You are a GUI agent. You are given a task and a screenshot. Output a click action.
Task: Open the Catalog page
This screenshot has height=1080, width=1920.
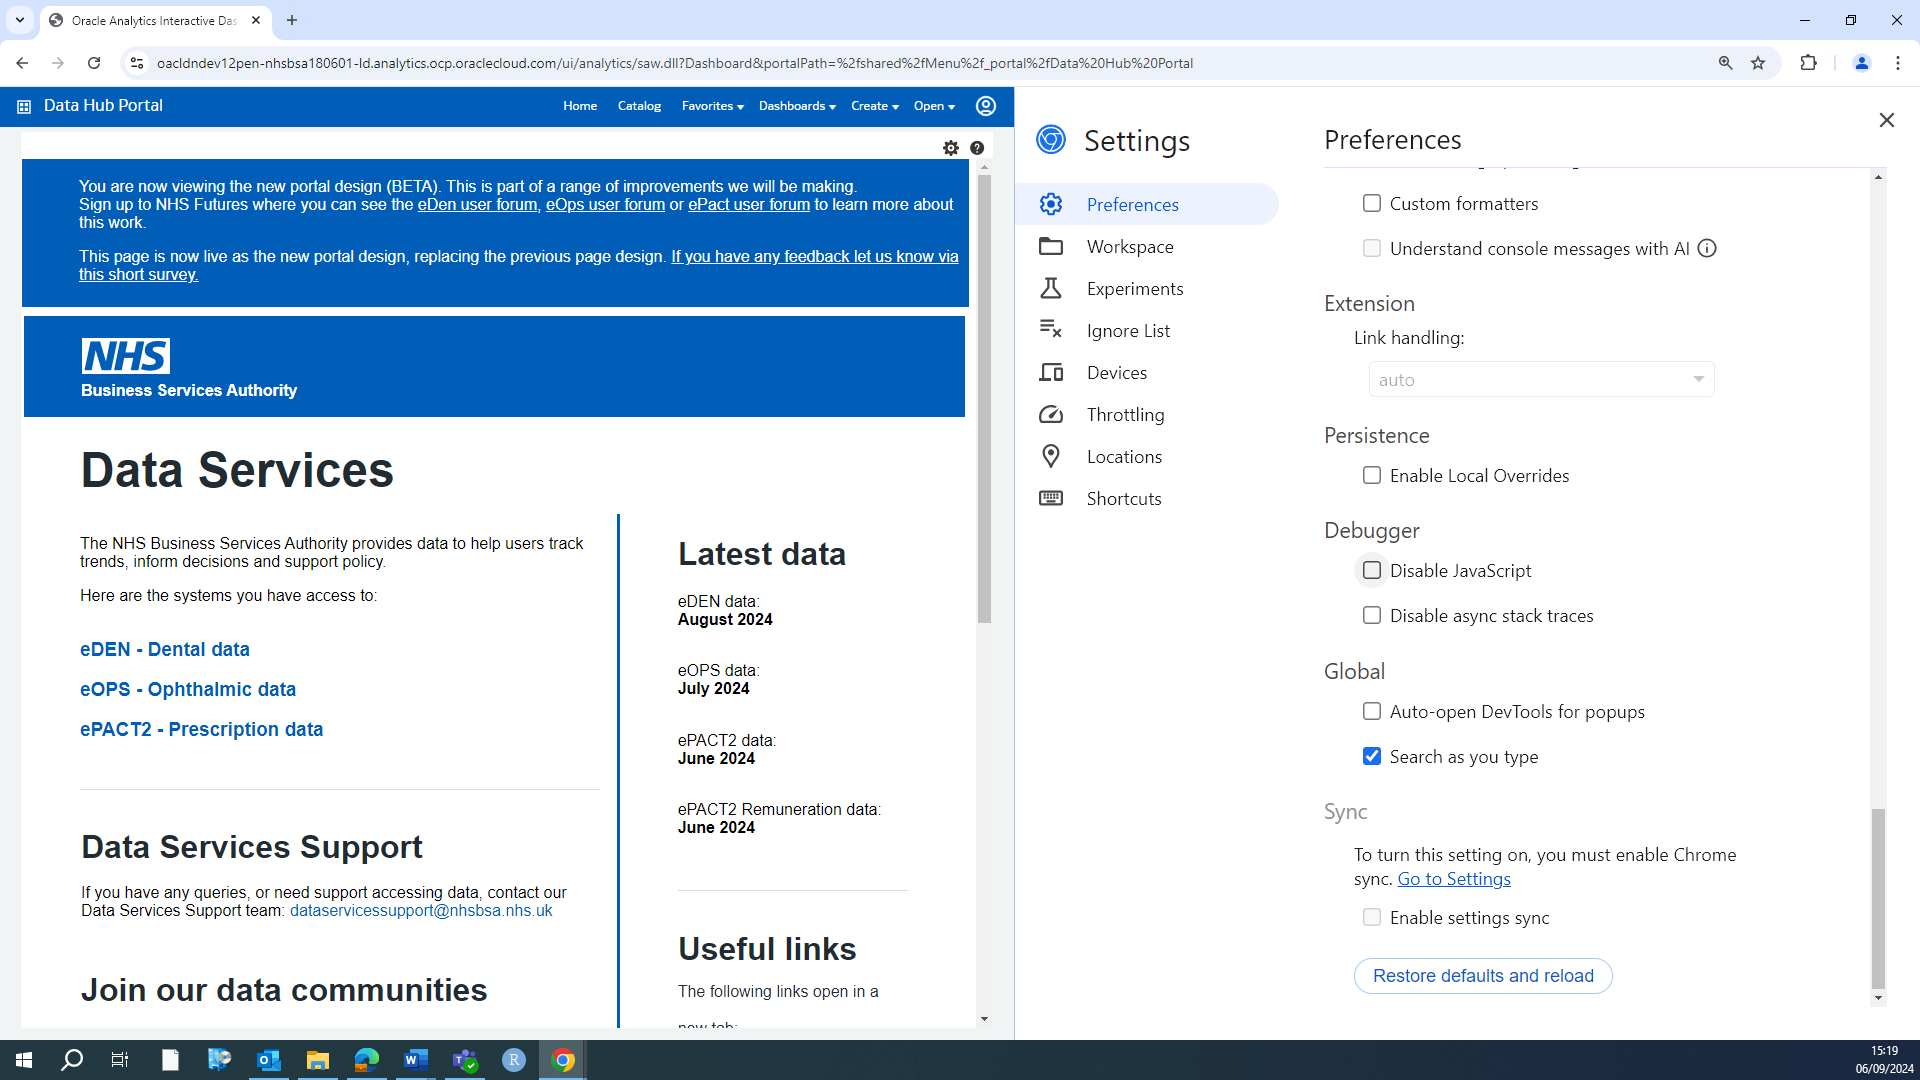pyautogui.click(x=639, y=106)
